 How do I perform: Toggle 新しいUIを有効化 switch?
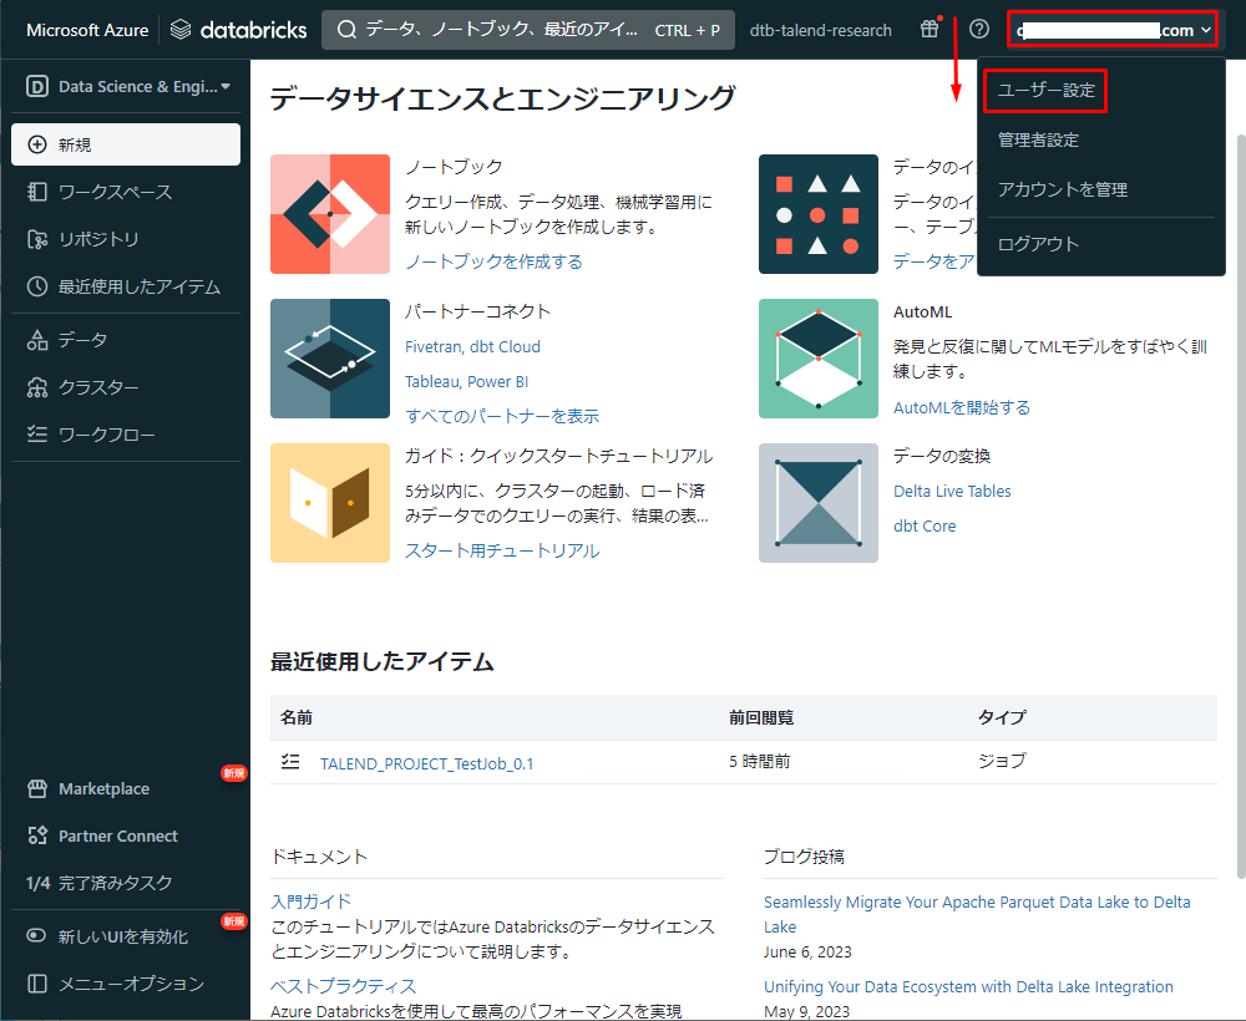36,936
